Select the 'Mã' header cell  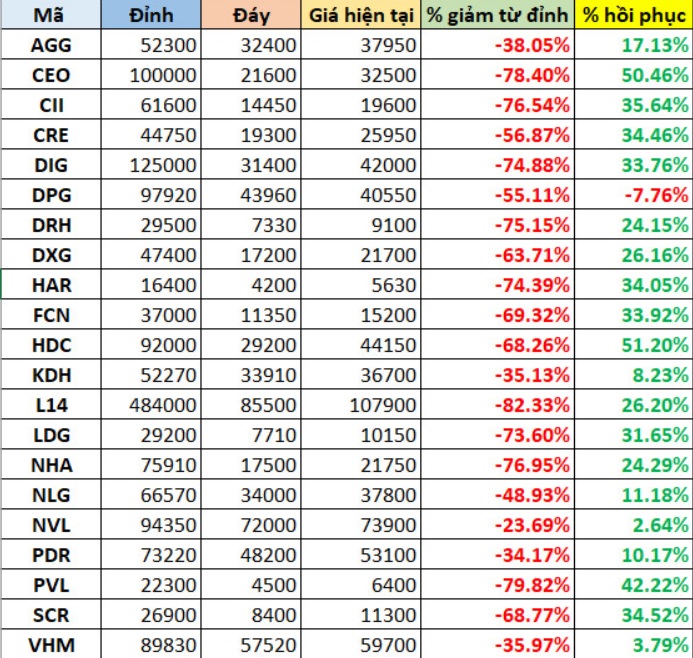click(x=51, y=15)
